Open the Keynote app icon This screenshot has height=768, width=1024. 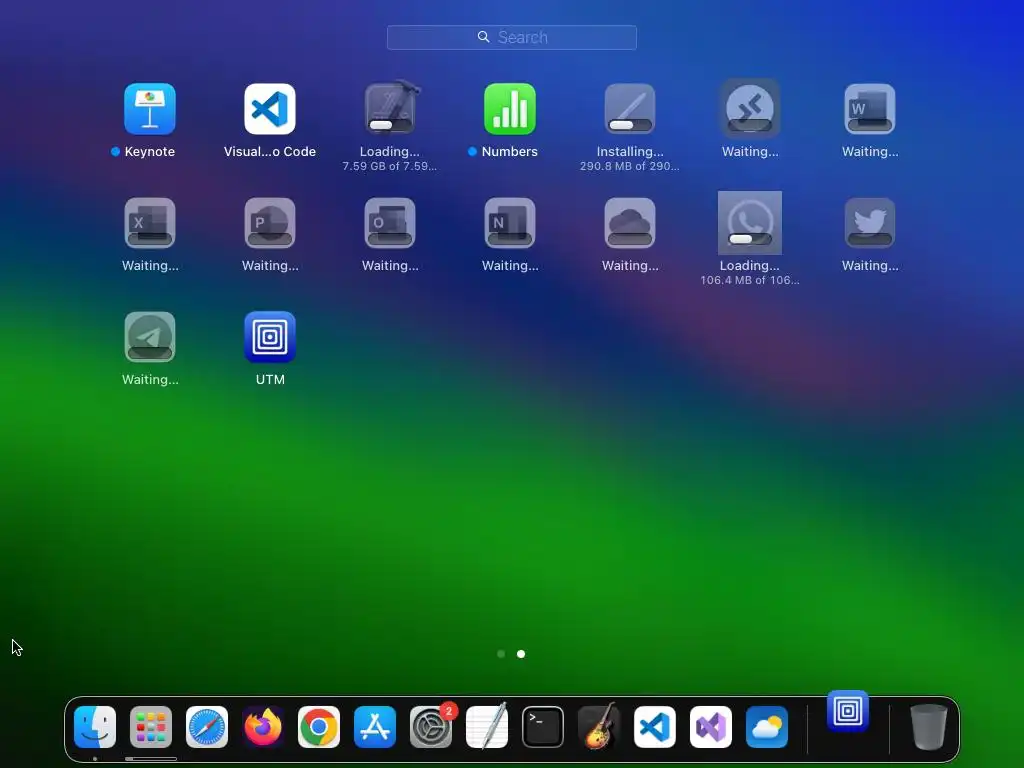pyautogui.click(x=150, y=109)
